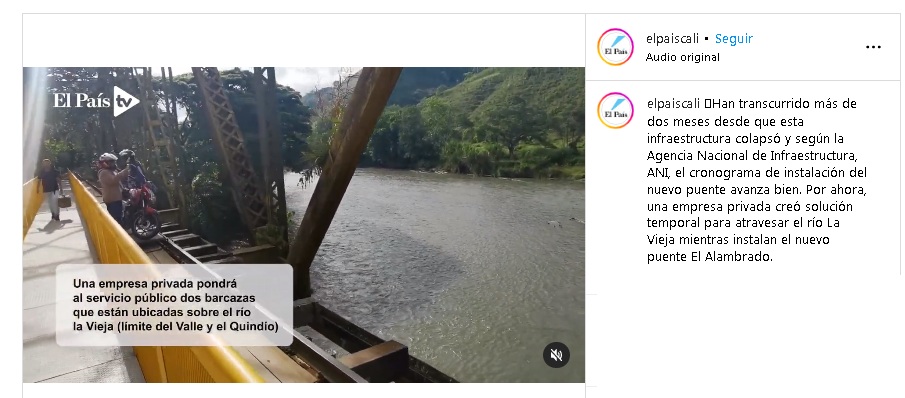905x398 pixels.
Task: Open the elpaiscali profile picture in the post header
Action: tap(615, 47)
